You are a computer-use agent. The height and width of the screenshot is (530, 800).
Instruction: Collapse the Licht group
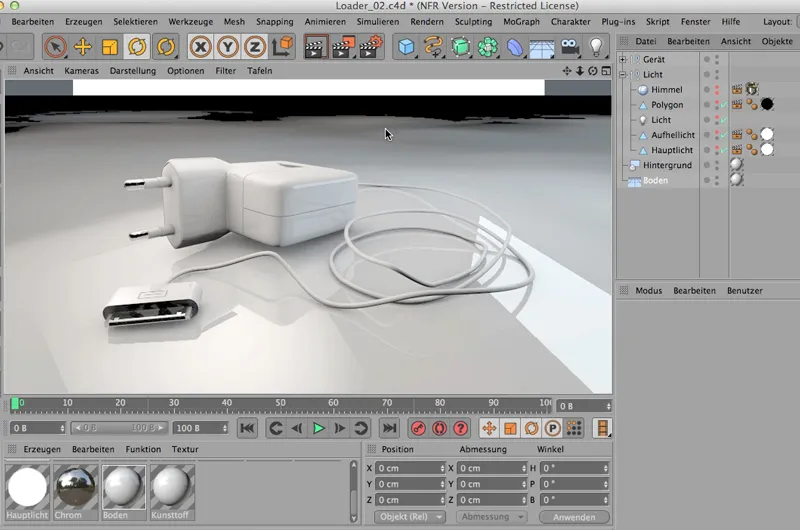pyautogui.click(x=622, y=74)
